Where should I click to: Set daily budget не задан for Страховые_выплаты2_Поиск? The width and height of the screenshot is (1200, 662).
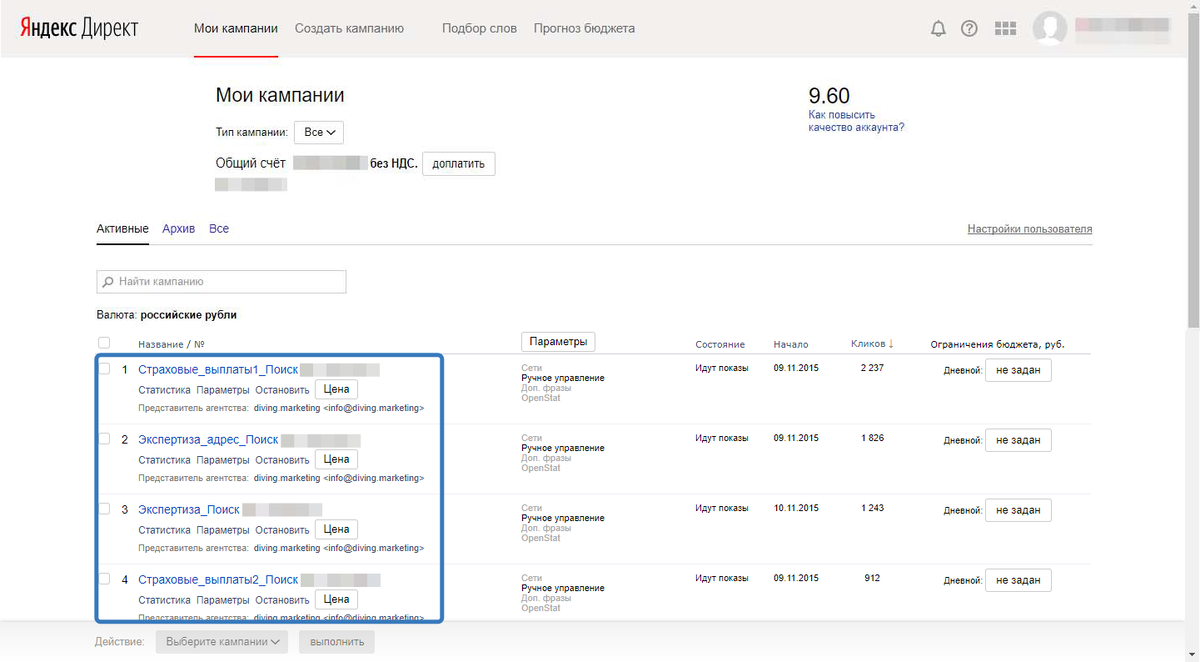[1018, 580]
